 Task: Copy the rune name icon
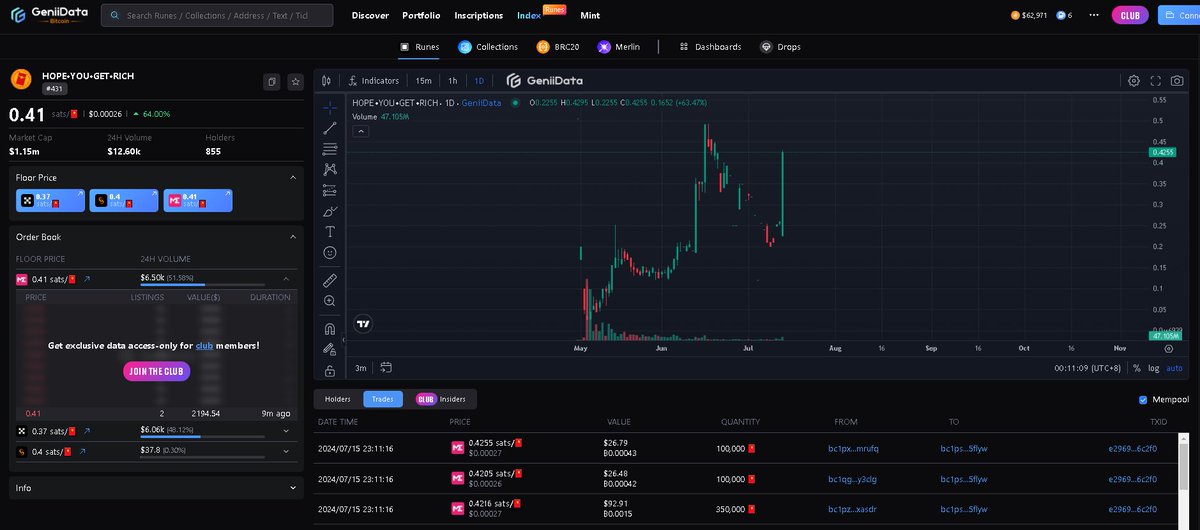[x=271, y=82]
